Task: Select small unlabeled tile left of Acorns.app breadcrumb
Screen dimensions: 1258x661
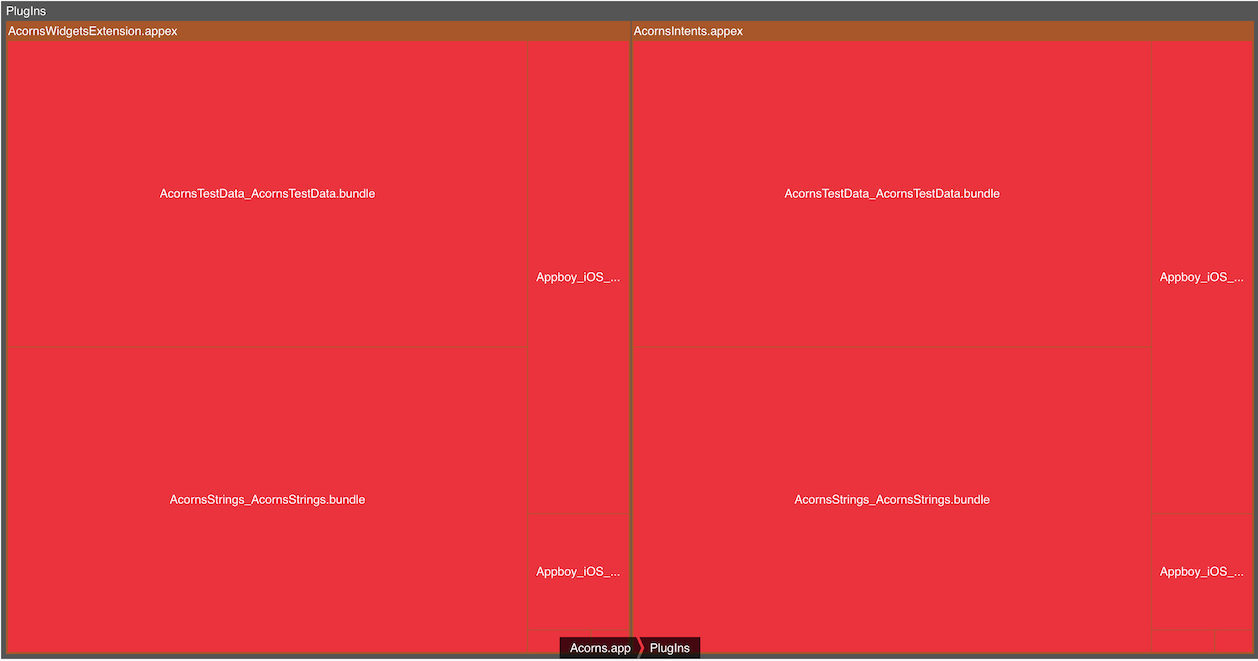Action: tap(545, 642)
